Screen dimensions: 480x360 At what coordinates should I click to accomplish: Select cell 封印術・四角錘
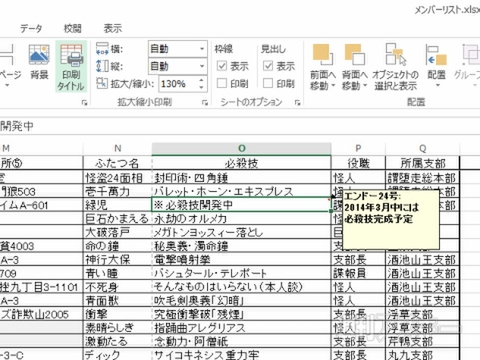242,178
